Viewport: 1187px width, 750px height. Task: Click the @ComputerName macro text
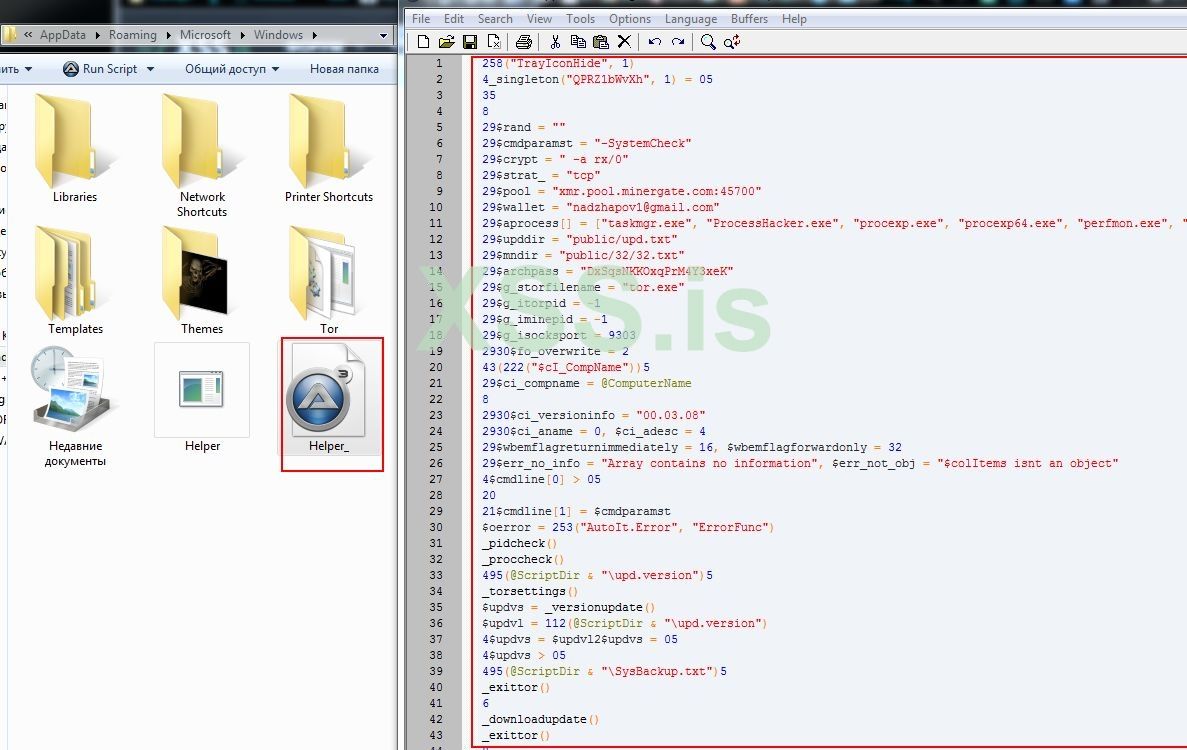(646, 384)
